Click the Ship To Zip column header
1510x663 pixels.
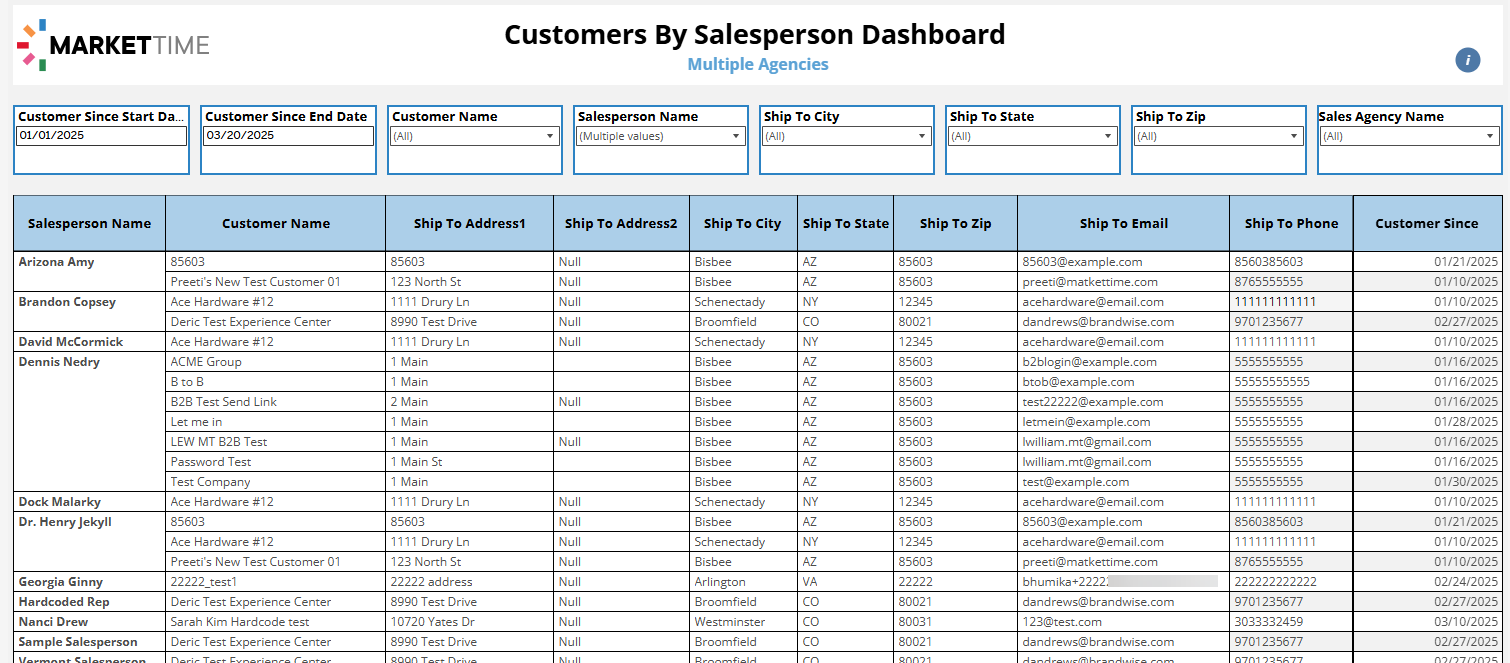pyautogui.click(x=956, y=223)
